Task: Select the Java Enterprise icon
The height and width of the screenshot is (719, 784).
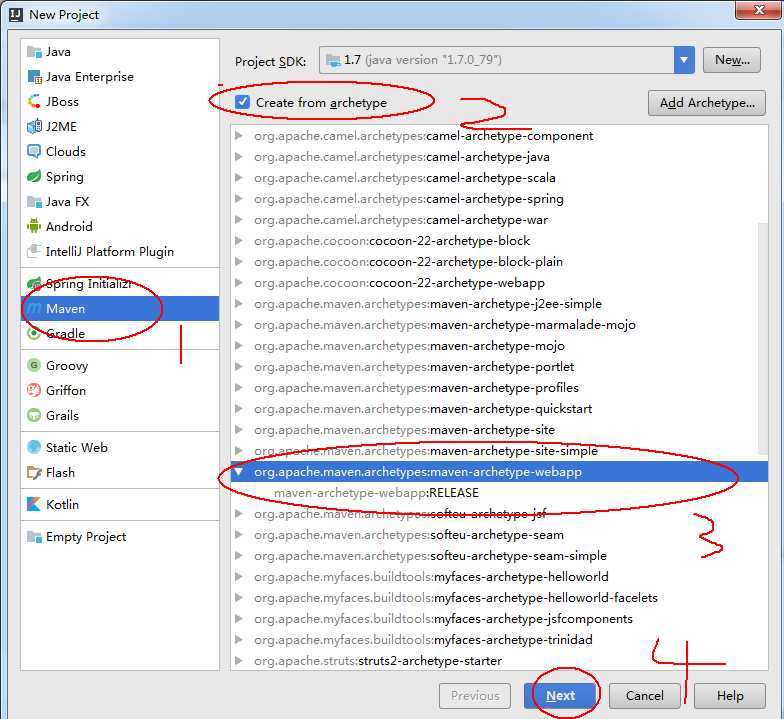Action: click(x=34, y=76)
